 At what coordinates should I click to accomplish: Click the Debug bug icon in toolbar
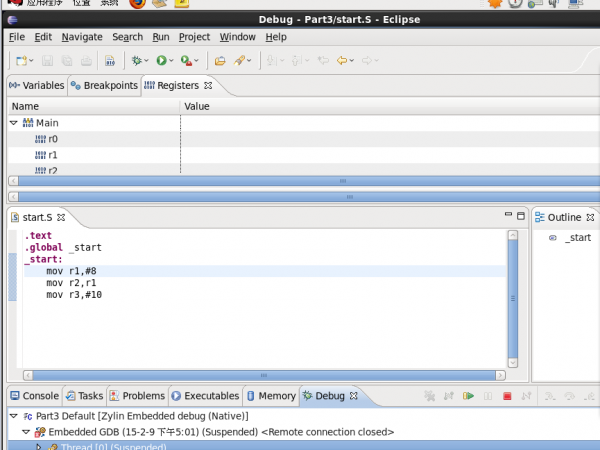pos(137,61)
